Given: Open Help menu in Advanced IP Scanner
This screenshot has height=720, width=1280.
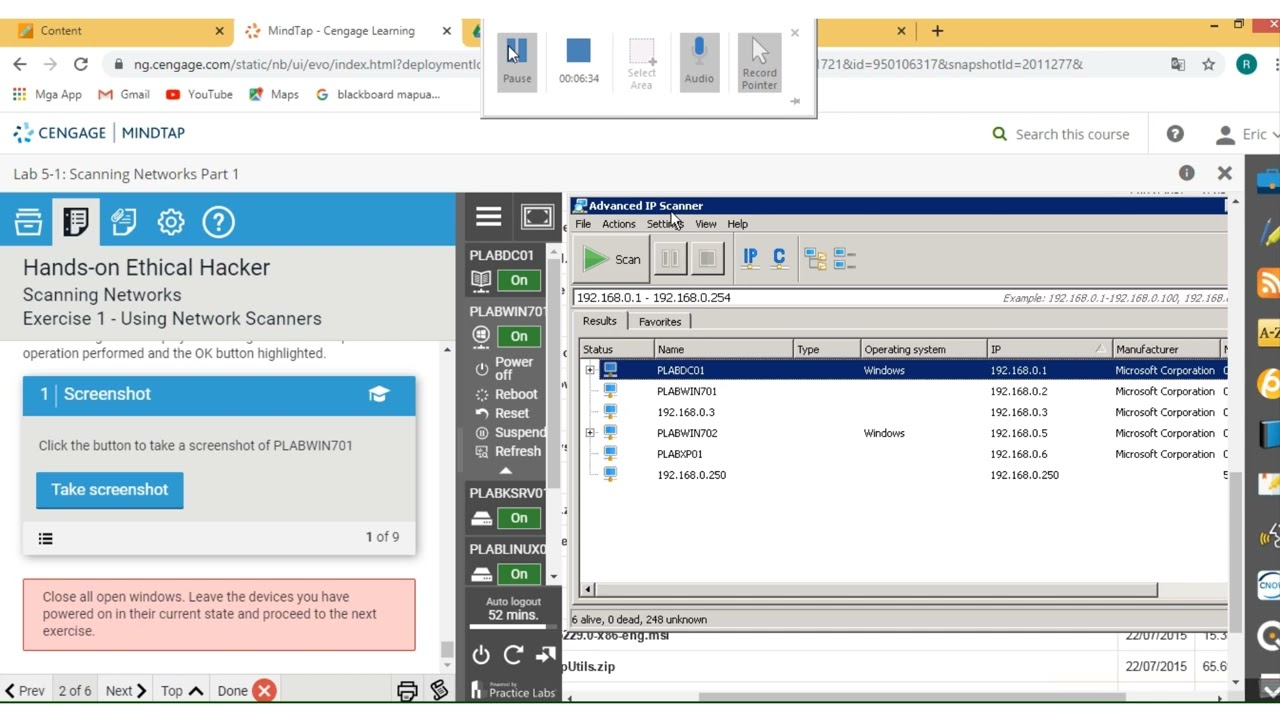Looking at the screenshot, I should coord(737,224).
